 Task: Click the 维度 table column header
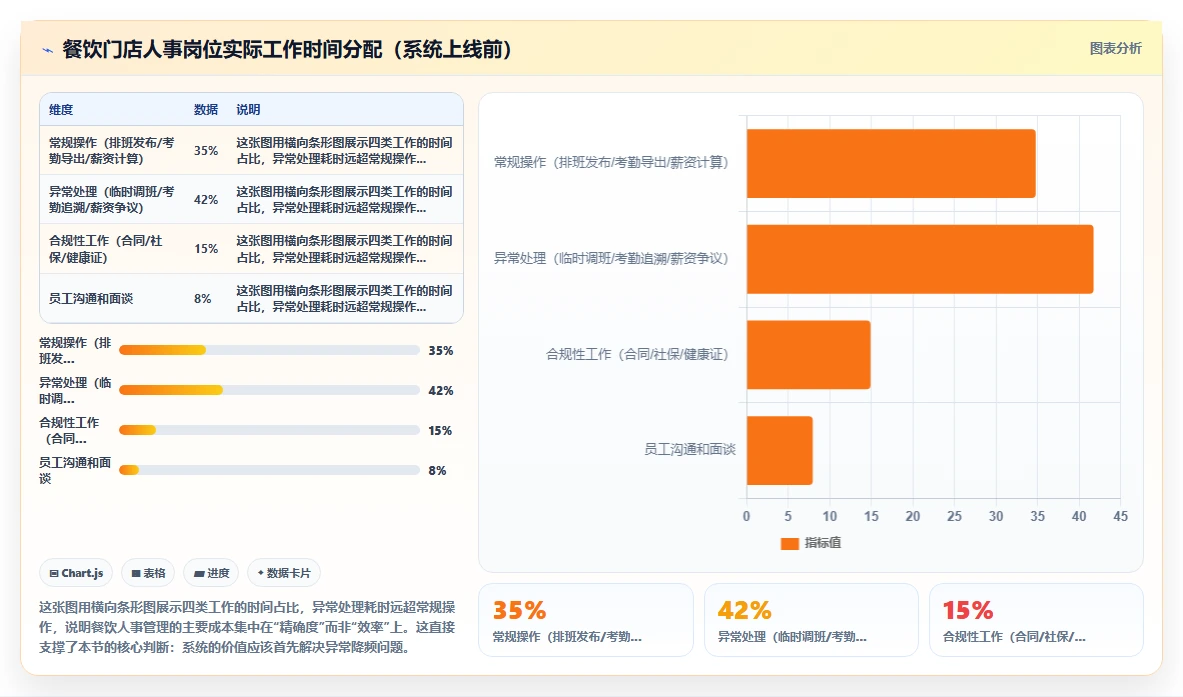tap(61, 109)
